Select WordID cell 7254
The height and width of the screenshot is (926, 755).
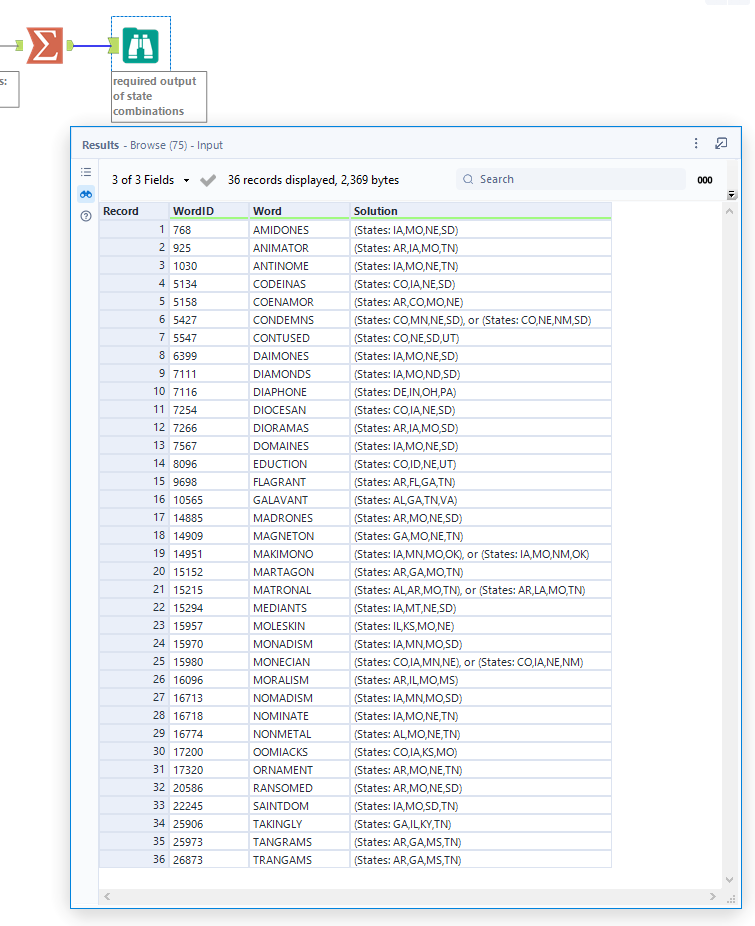click(209, 410)
